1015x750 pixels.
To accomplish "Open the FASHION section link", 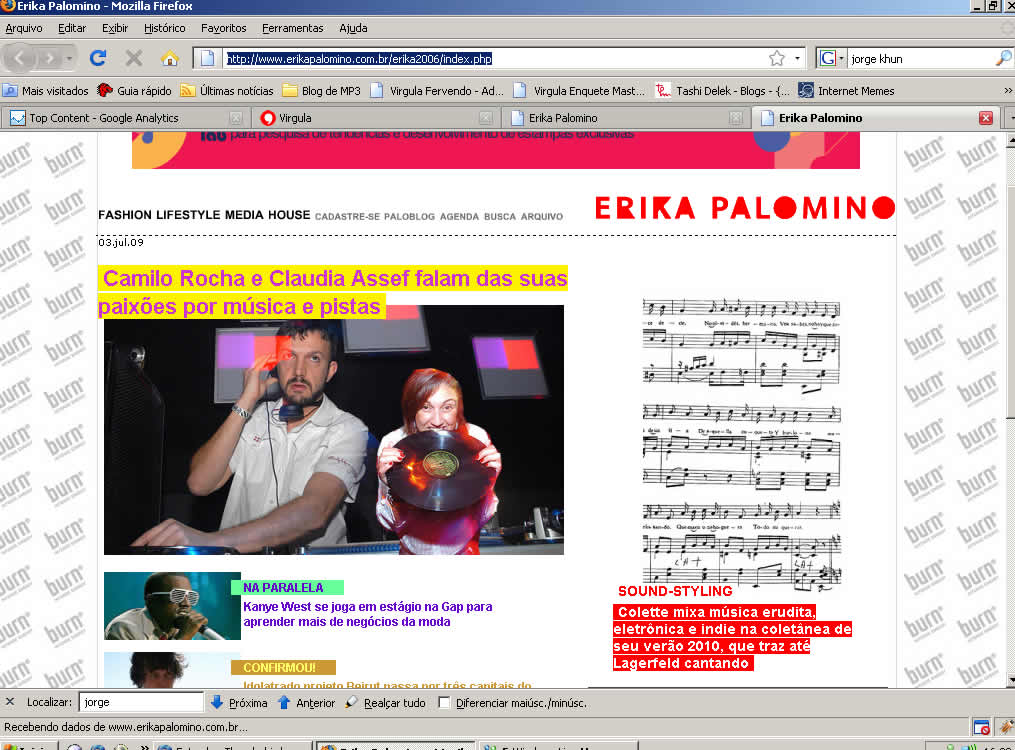I will click(x=125, y=215).
